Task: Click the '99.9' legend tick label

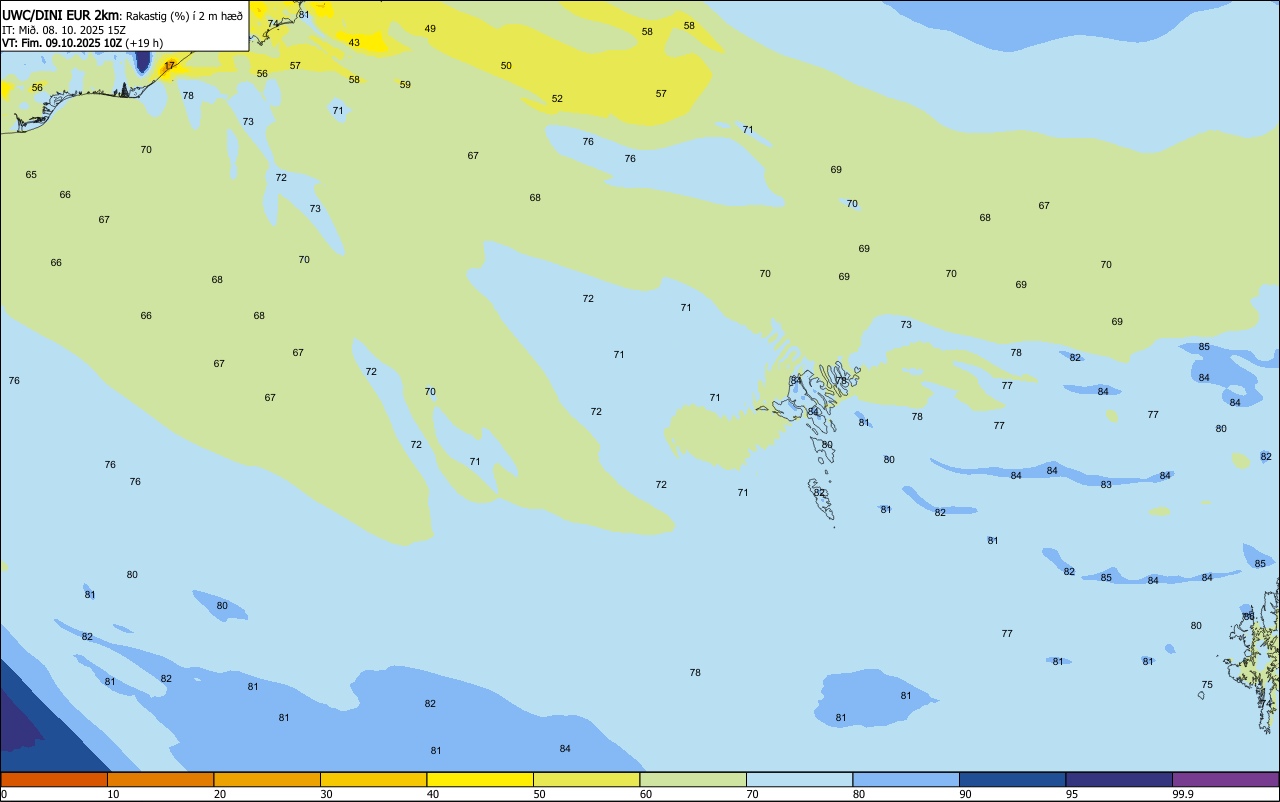Action: coord(1183,794)
